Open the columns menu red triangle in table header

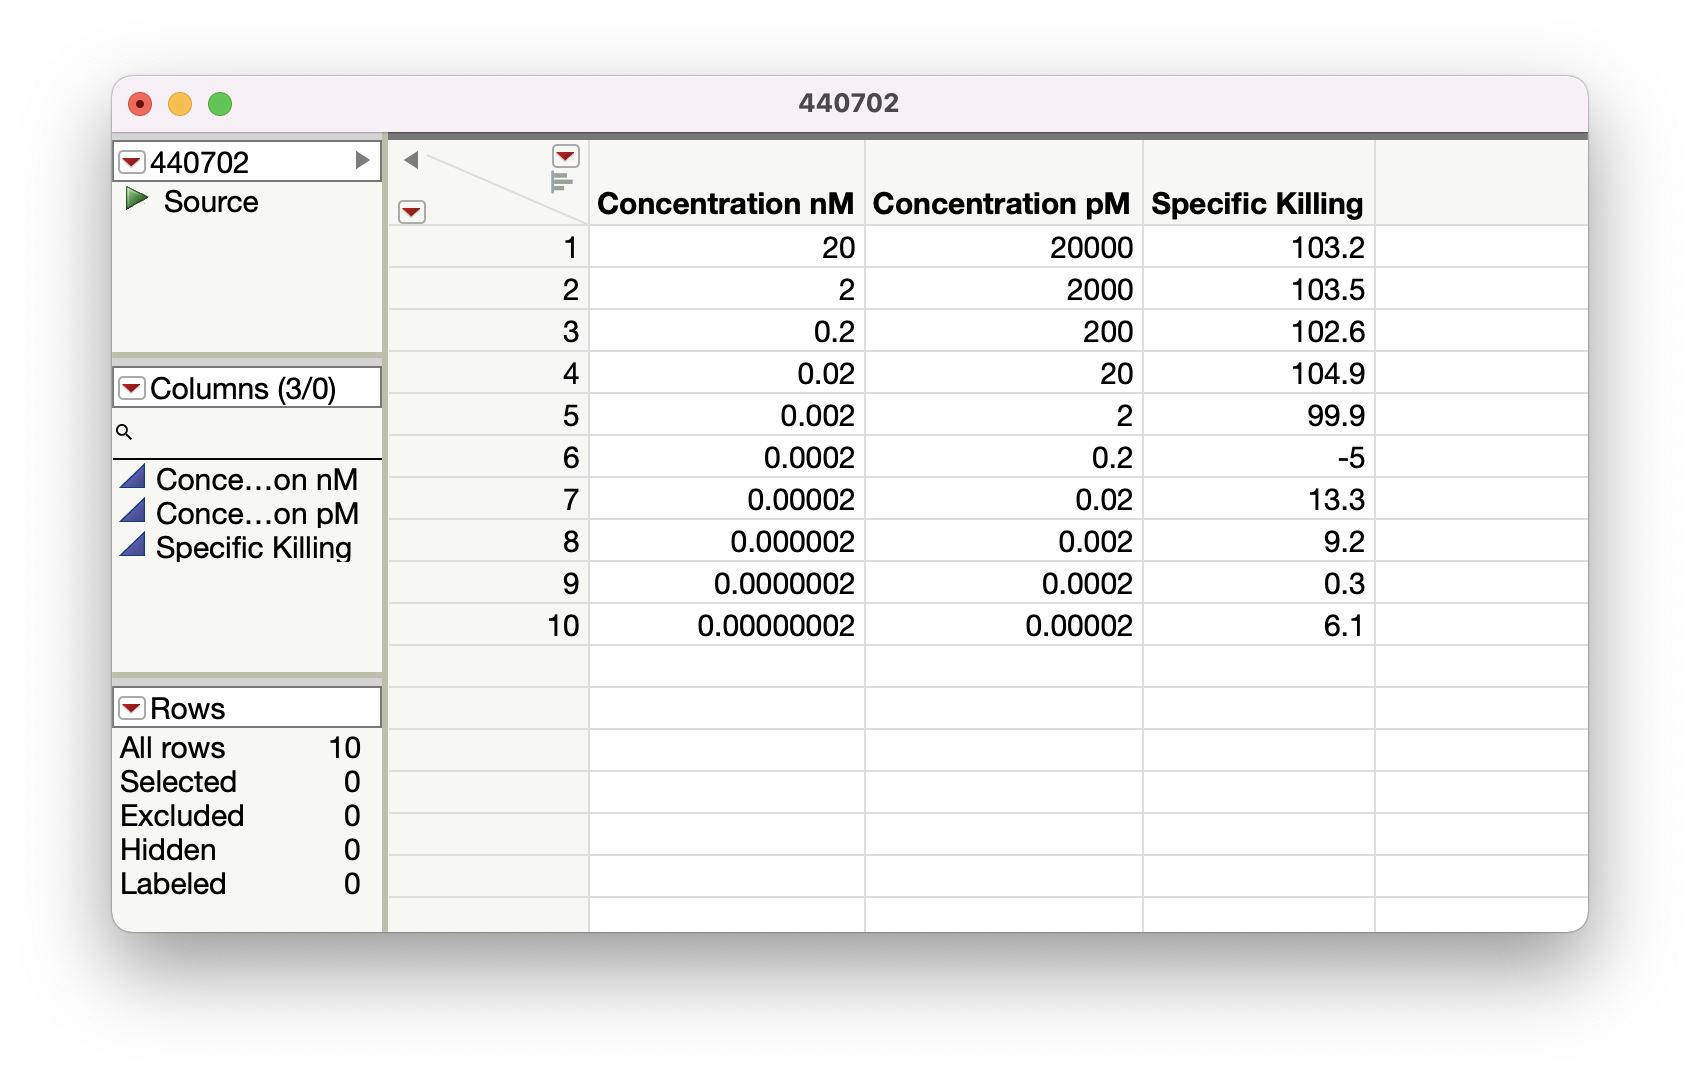[x=564, y=156]
